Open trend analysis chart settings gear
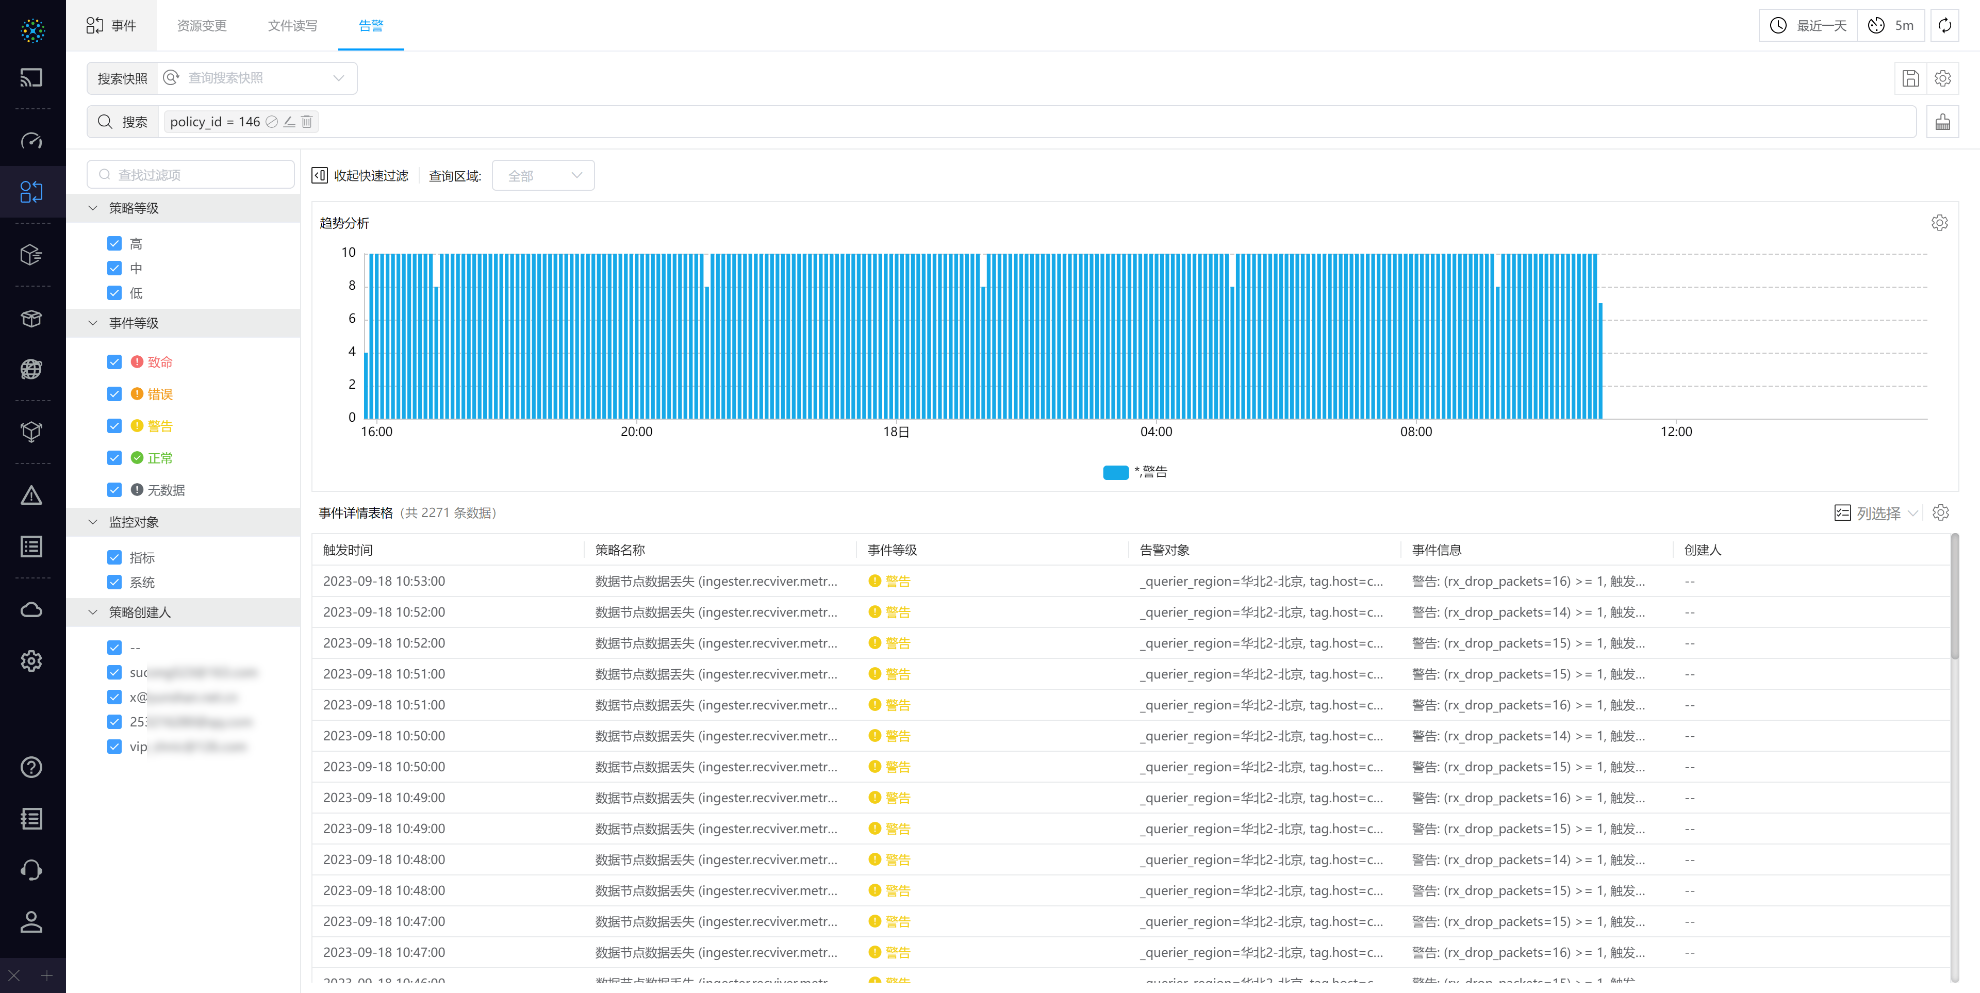1980x993 pixels. tap(1939, 223)
